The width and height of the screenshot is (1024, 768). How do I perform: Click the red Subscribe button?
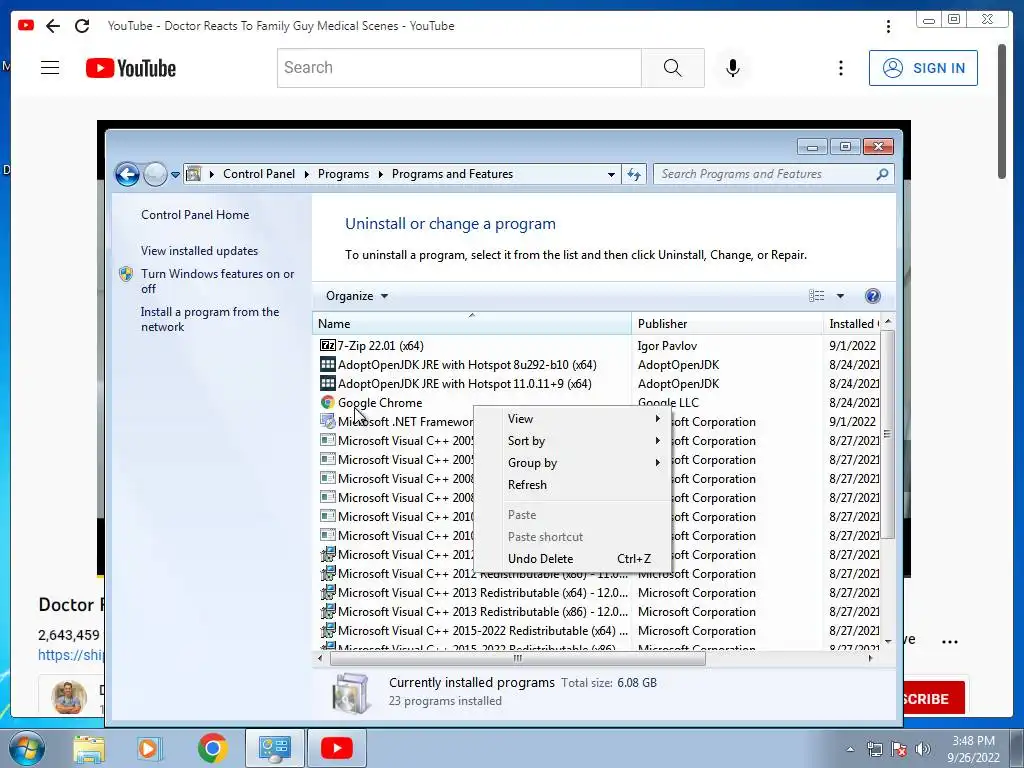pos(933,699)
